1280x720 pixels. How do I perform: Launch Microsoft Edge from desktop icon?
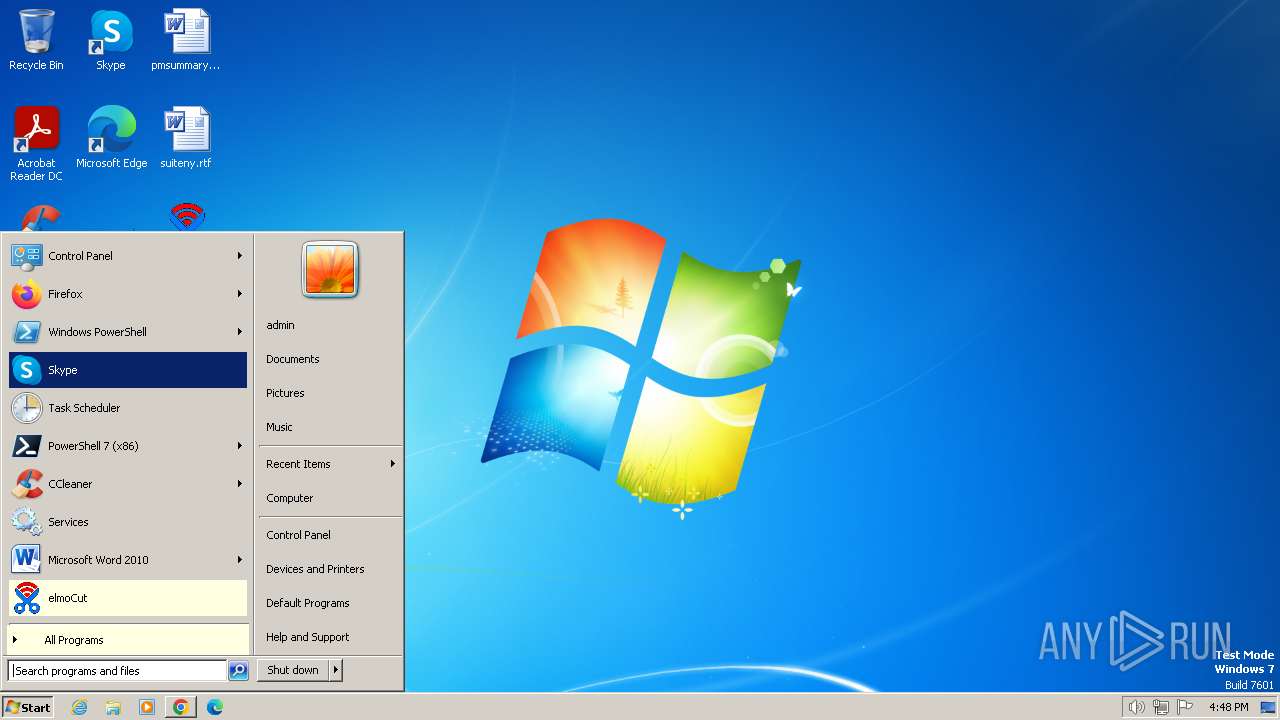point(111,137)
